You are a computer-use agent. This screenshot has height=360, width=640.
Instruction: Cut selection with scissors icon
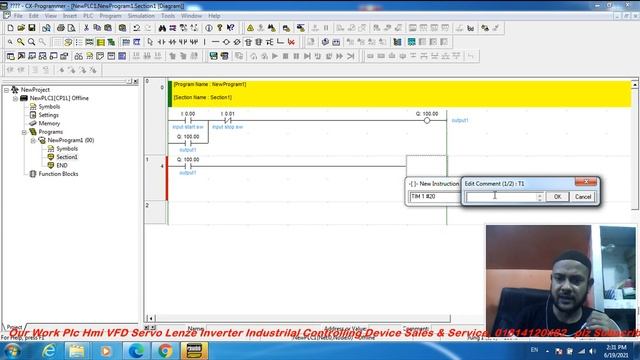(86, 28)
